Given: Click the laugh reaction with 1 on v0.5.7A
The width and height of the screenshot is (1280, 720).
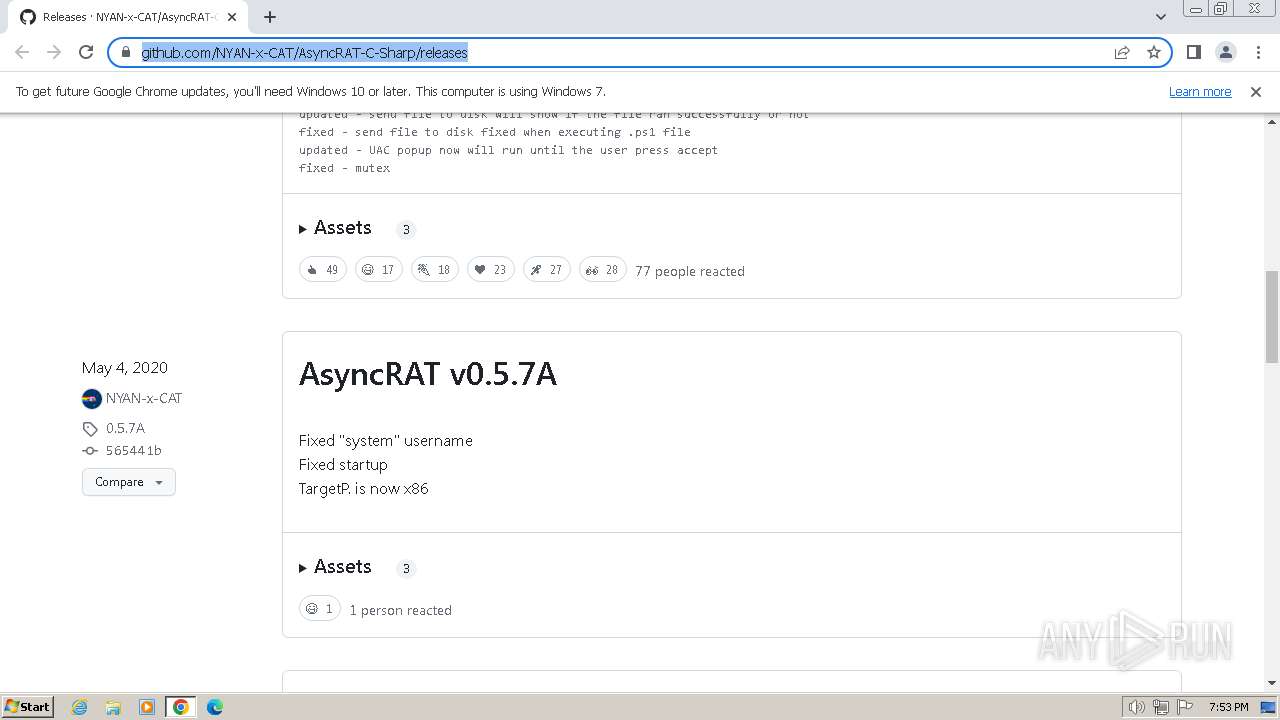Looking at the screenshot, I should 320,609.
